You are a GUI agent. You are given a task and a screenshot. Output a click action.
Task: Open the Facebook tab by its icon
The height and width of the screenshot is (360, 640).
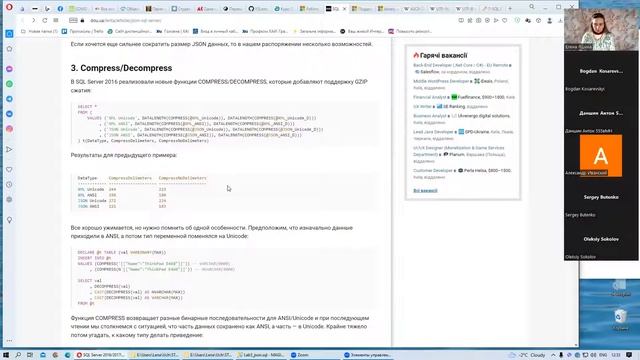(60, 9)
